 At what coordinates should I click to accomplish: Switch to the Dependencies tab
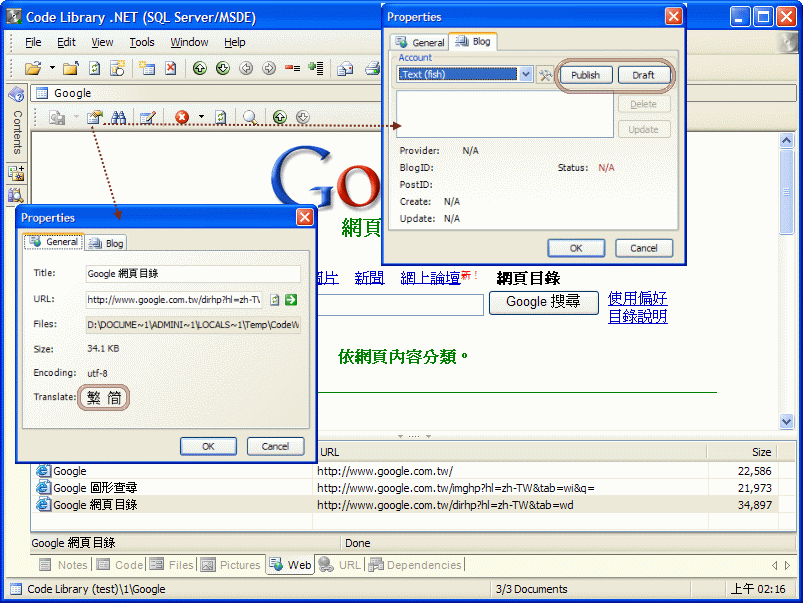pyautogui.click(x=415, y=565)
